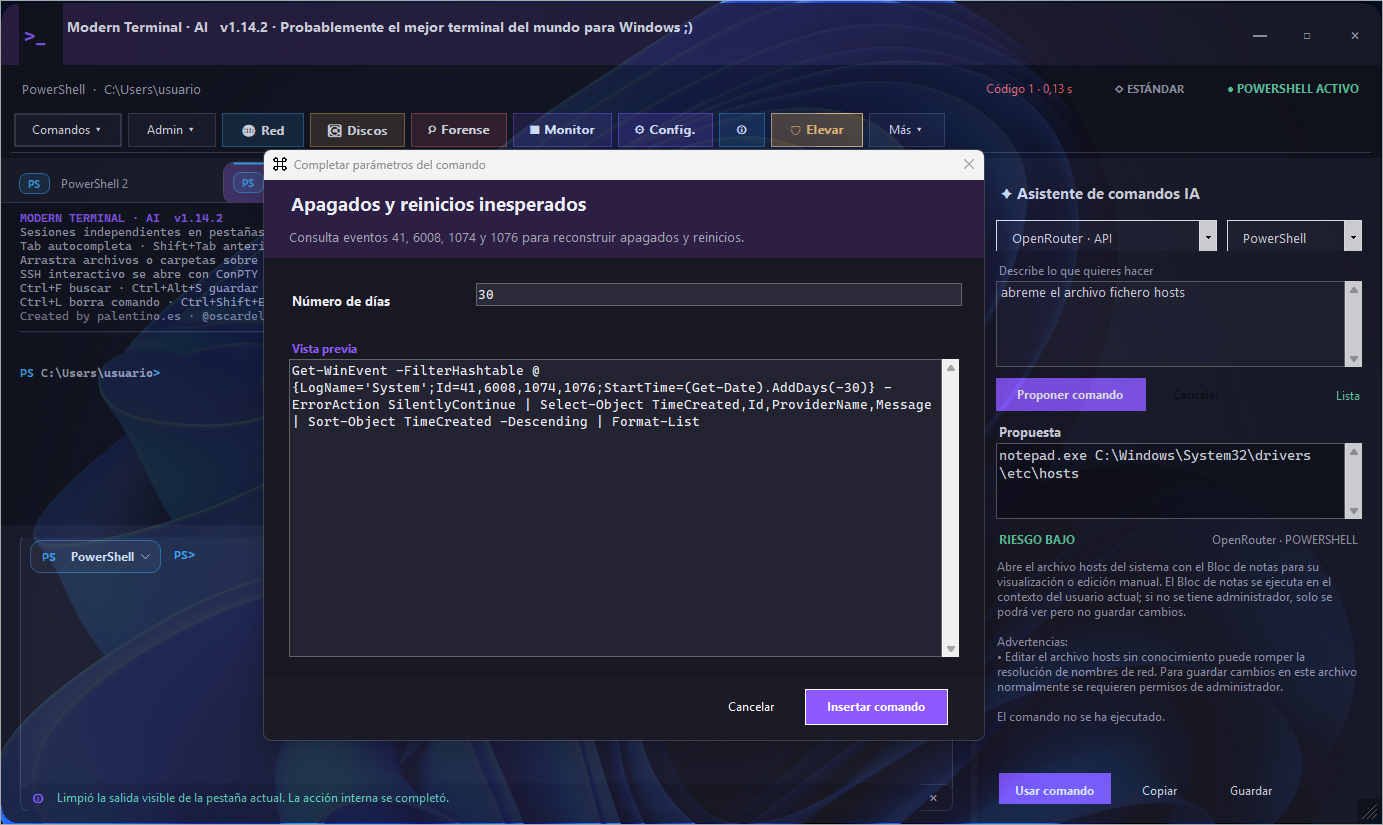This screenshot has height=825, width=1383.
Task: Click the Elevar shield button
Action: [x=816, y=130]
